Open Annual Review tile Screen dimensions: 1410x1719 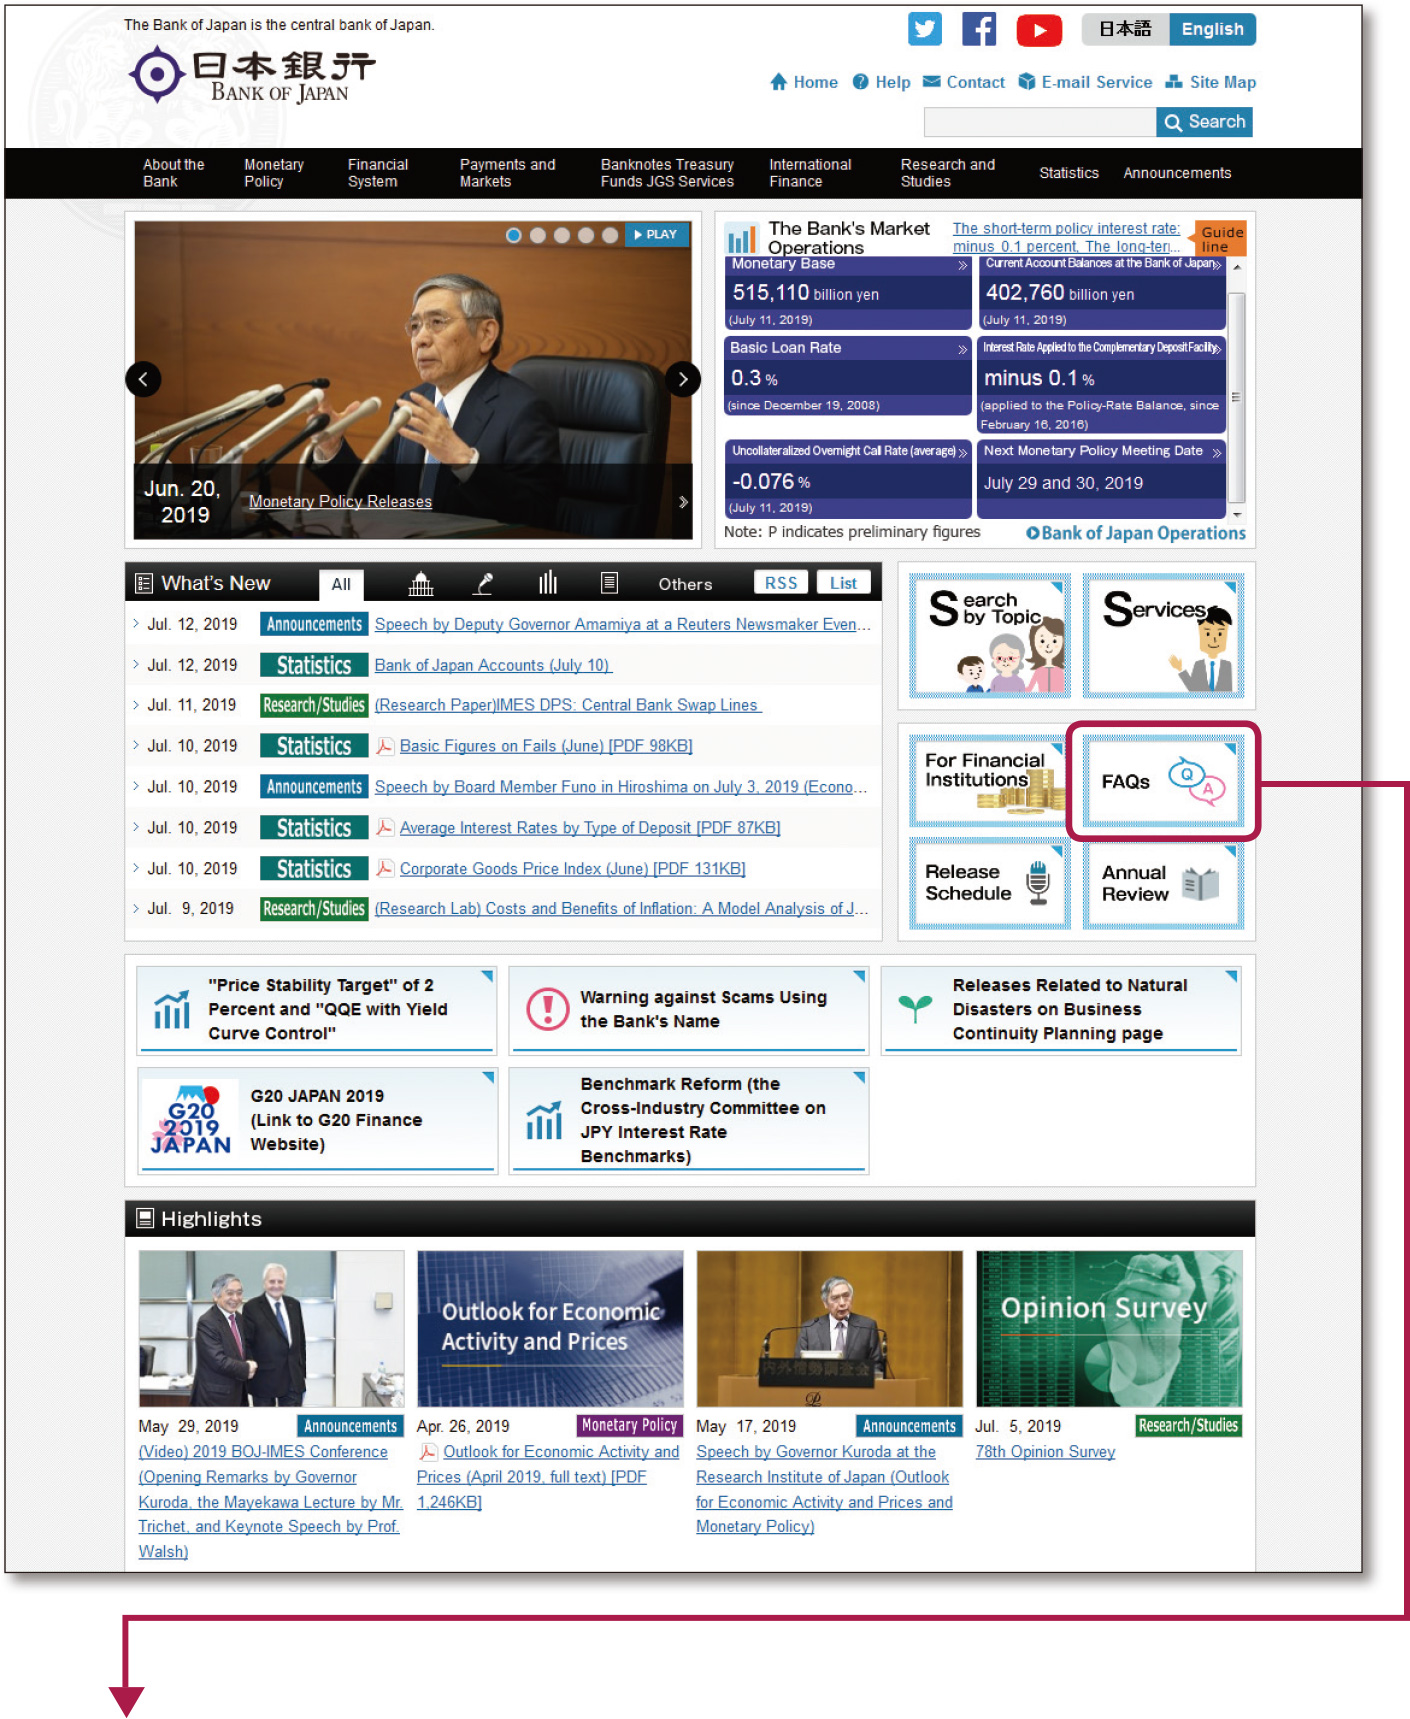pos(1164,883)
